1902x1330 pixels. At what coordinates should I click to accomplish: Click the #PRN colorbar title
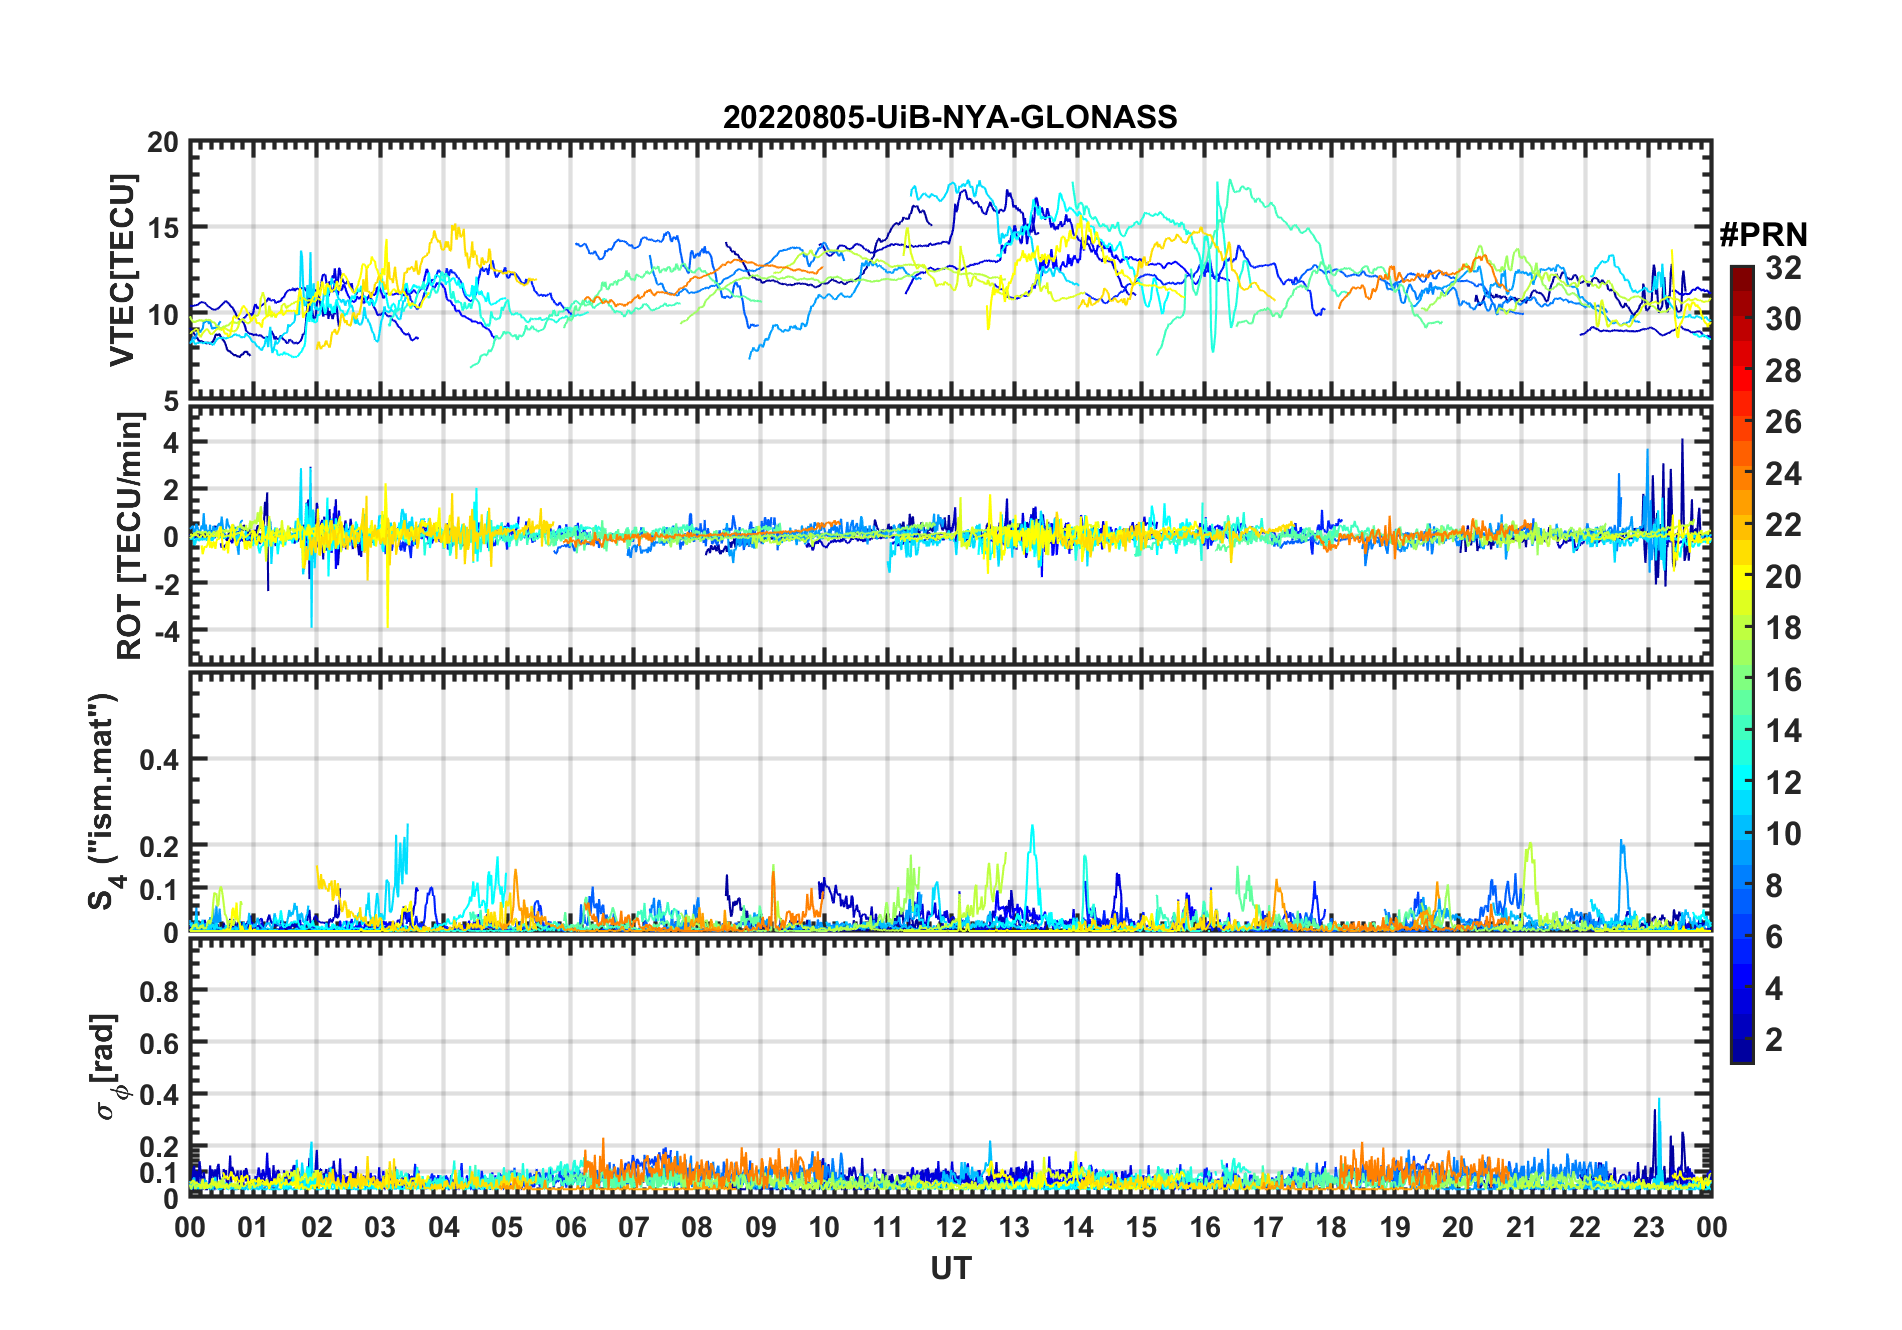1764,235
